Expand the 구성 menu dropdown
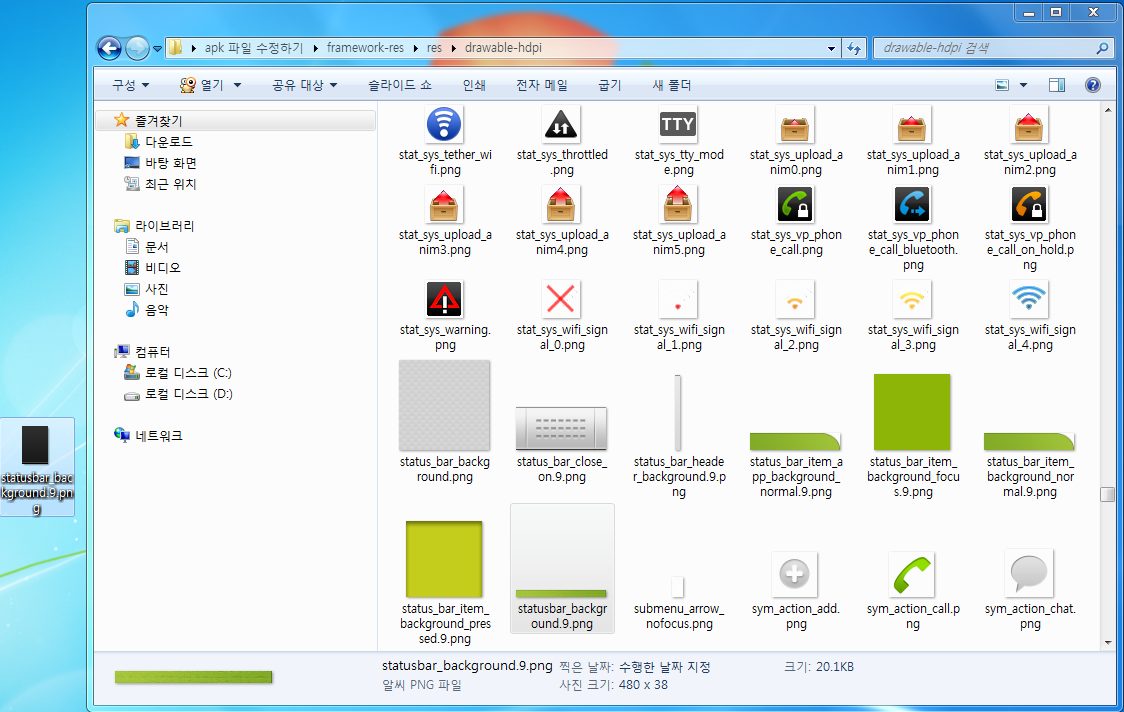This screenshot has width=1124, height=712. [131, 86]
